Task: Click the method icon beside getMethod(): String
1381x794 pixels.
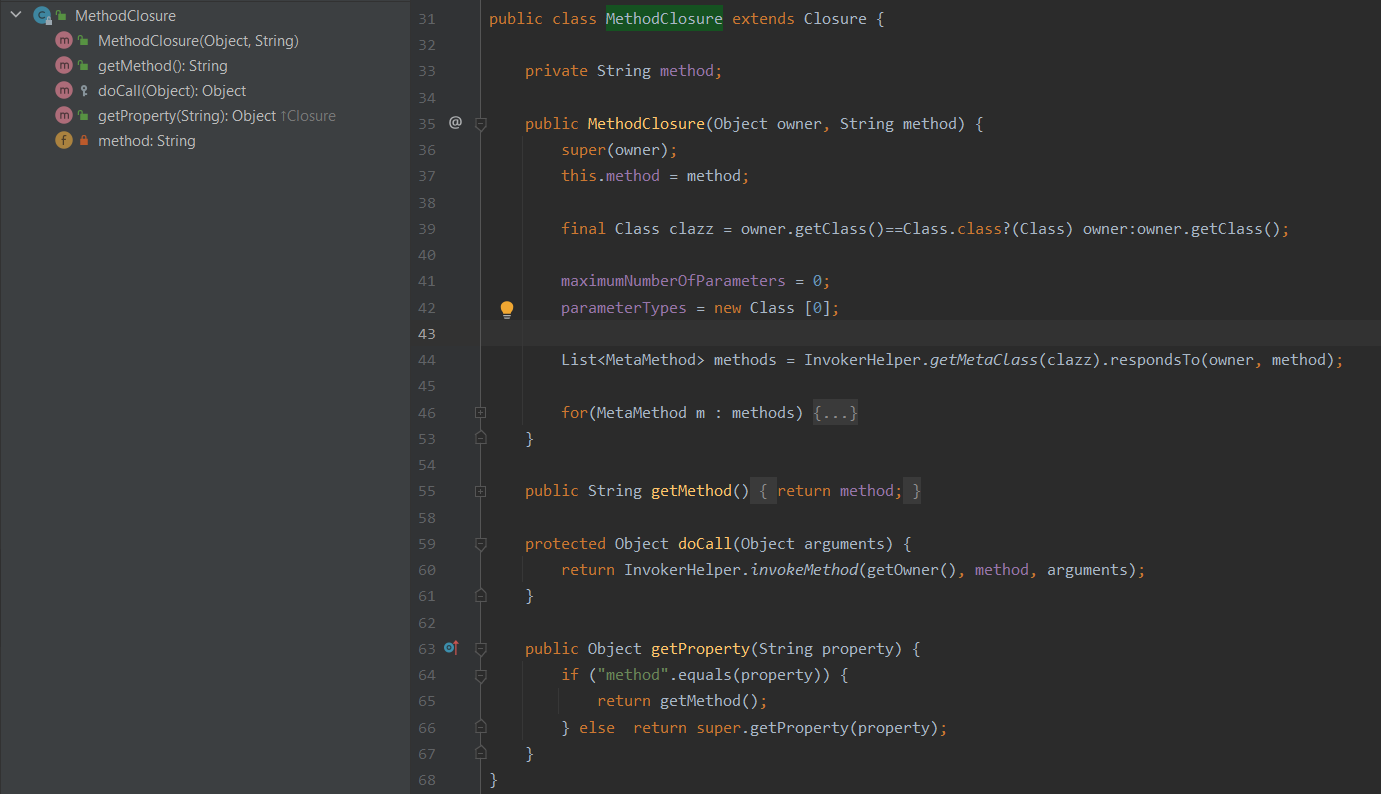Action: click(64, 66)
